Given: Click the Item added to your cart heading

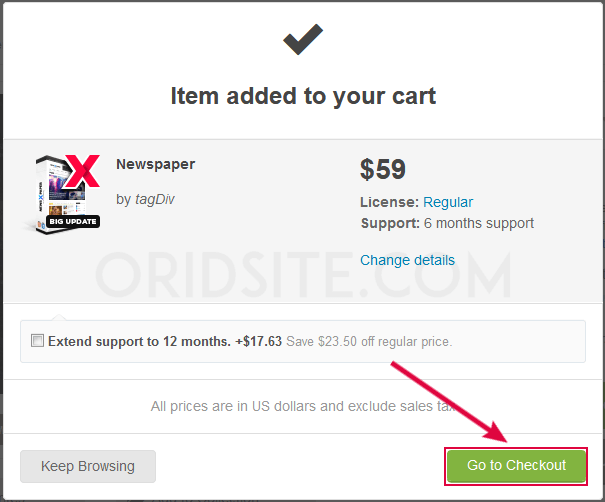Looking at the screenshot, I should pyautogui.click(x=303, y=96).
